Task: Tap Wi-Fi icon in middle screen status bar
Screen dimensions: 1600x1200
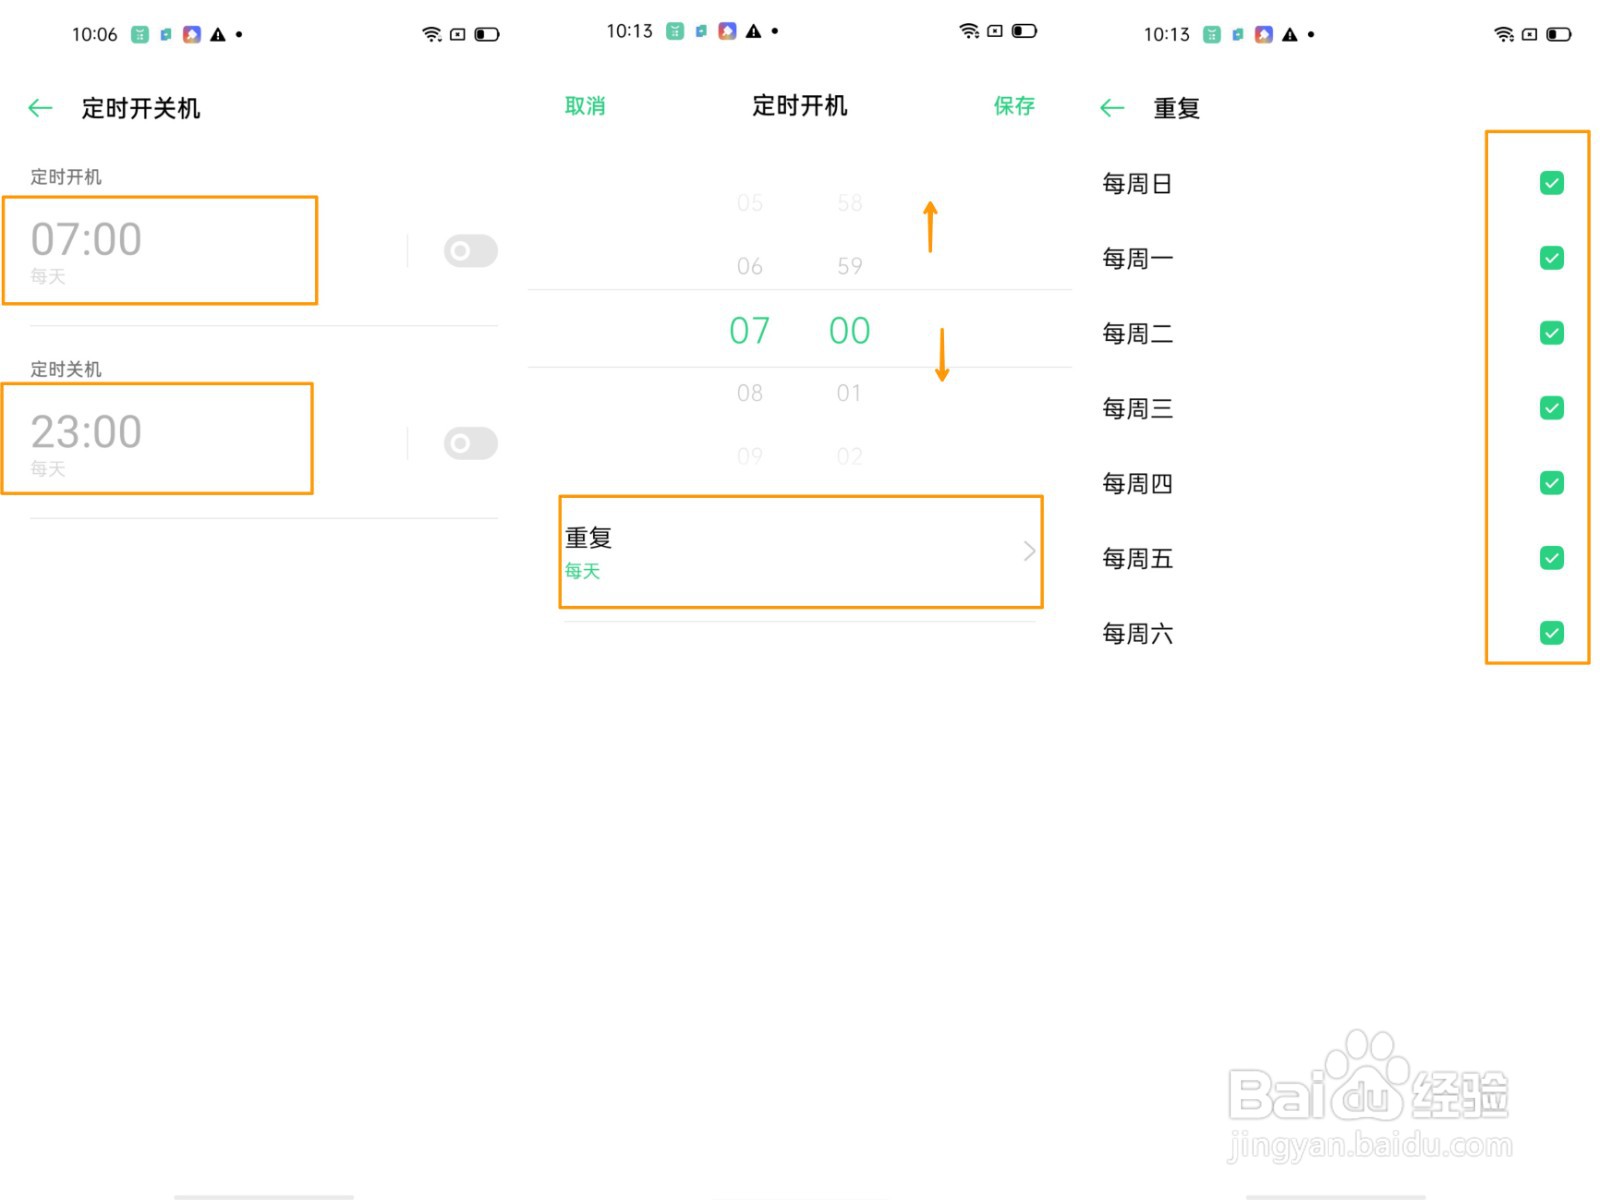Action: click(969, 31)
